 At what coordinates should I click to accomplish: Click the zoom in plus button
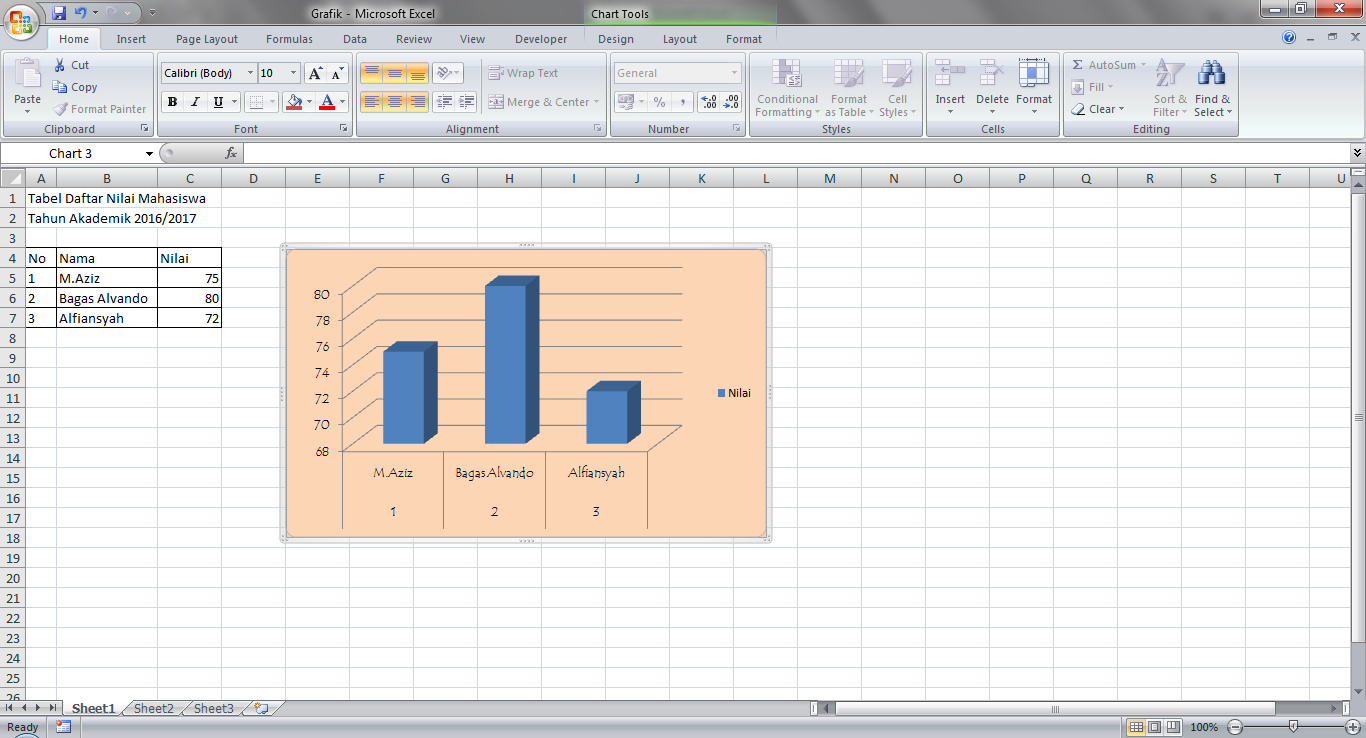(1352, 727)
